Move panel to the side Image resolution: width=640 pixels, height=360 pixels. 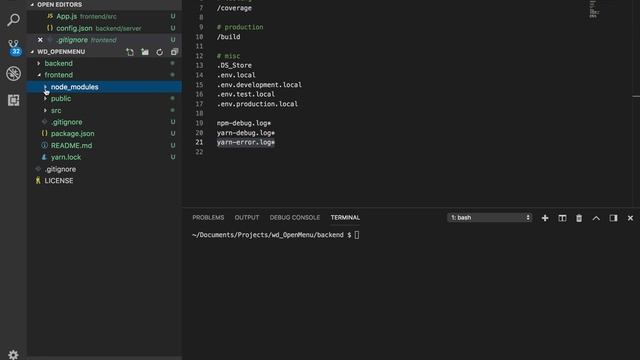[613, 218]
